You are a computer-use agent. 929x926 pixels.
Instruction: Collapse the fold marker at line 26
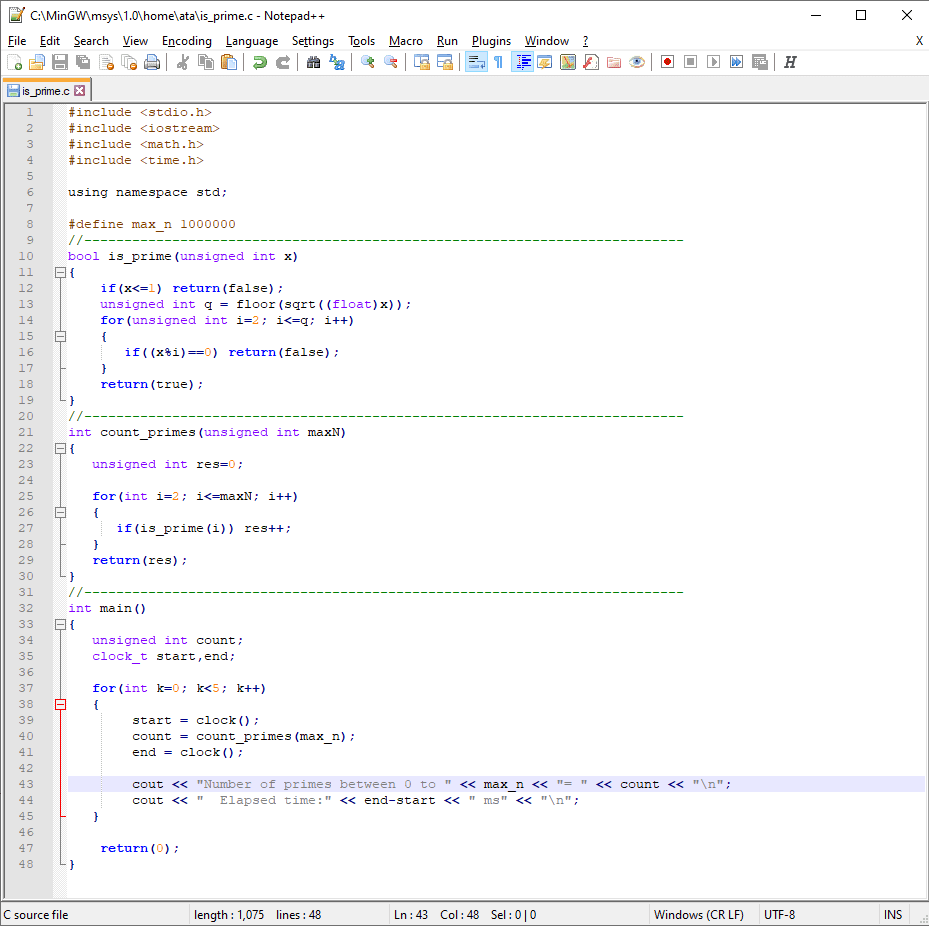tap(60, 512)
